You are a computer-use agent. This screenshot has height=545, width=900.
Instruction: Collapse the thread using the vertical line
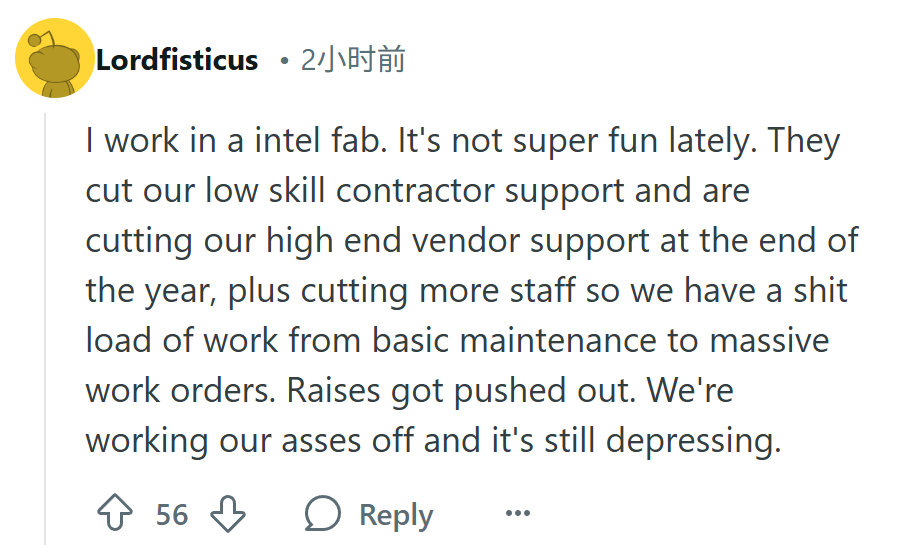[x=45, y=329]
